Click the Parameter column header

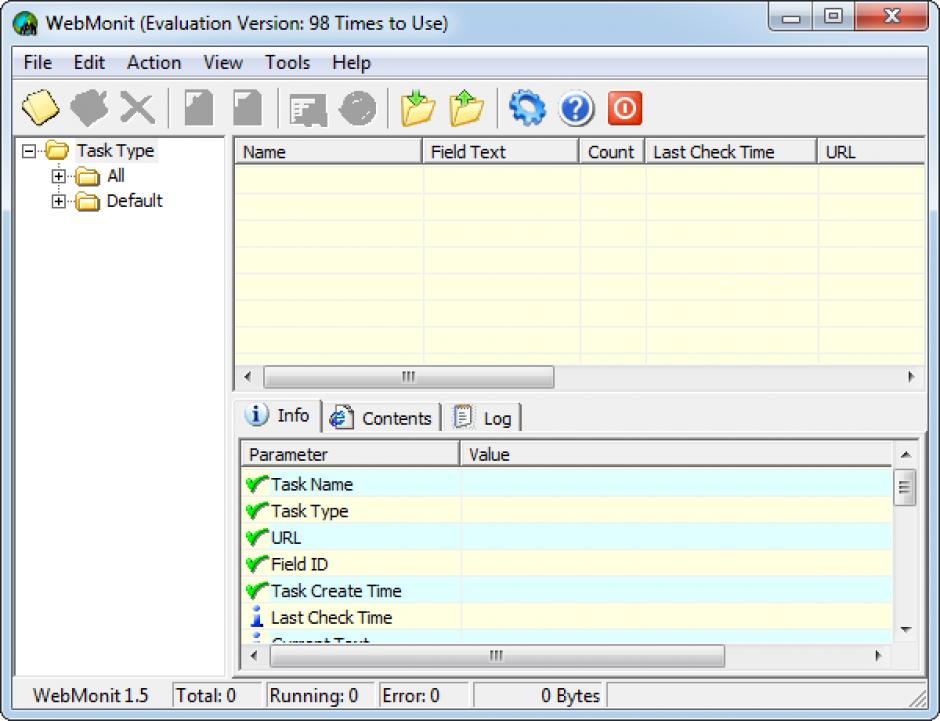pos(350,454)
